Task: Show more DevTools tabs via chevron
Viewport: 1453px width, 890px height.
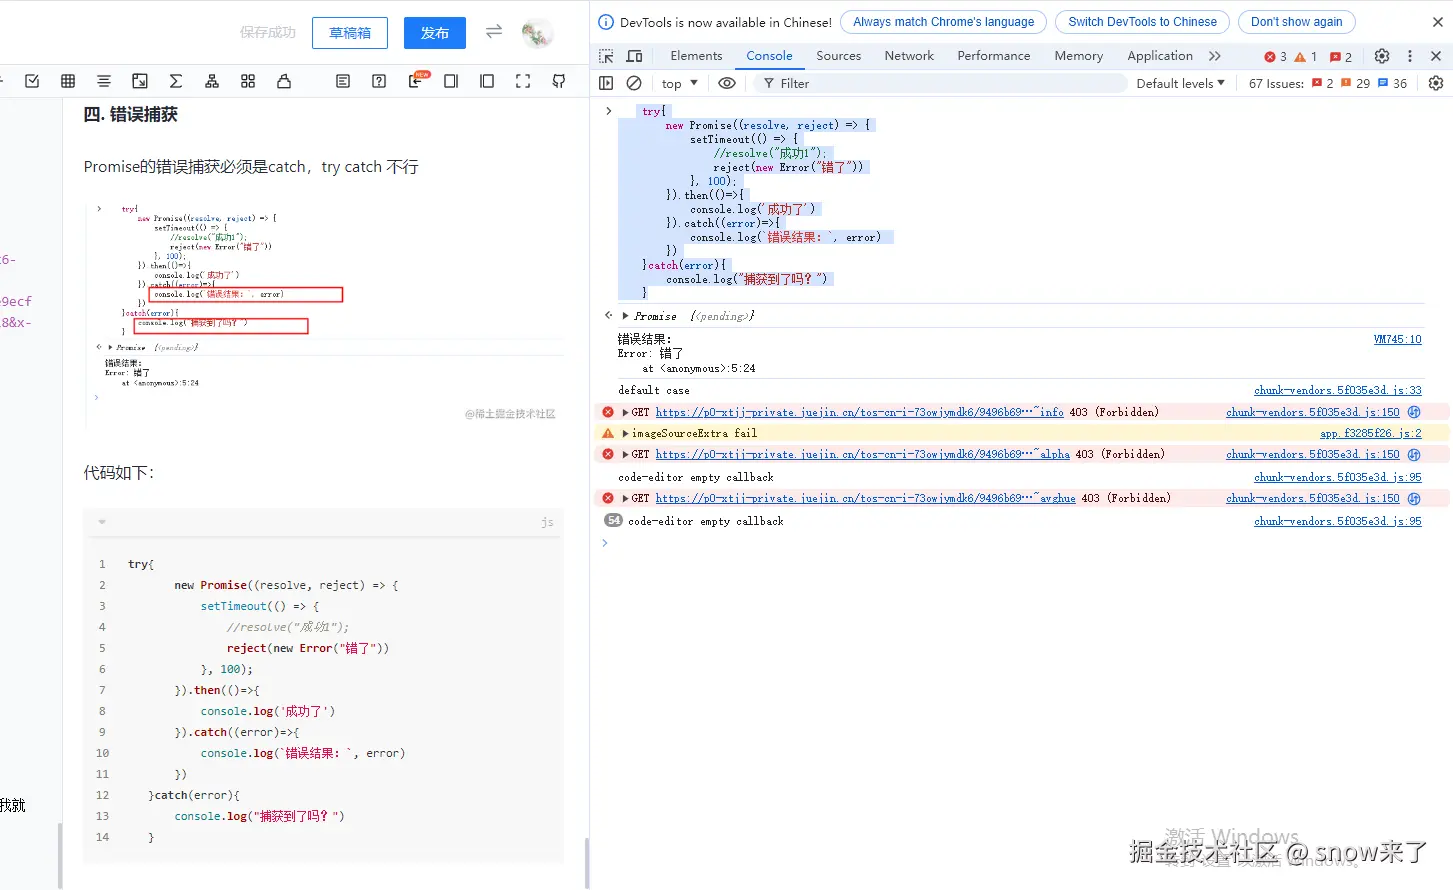Action: coord(1215,56)
